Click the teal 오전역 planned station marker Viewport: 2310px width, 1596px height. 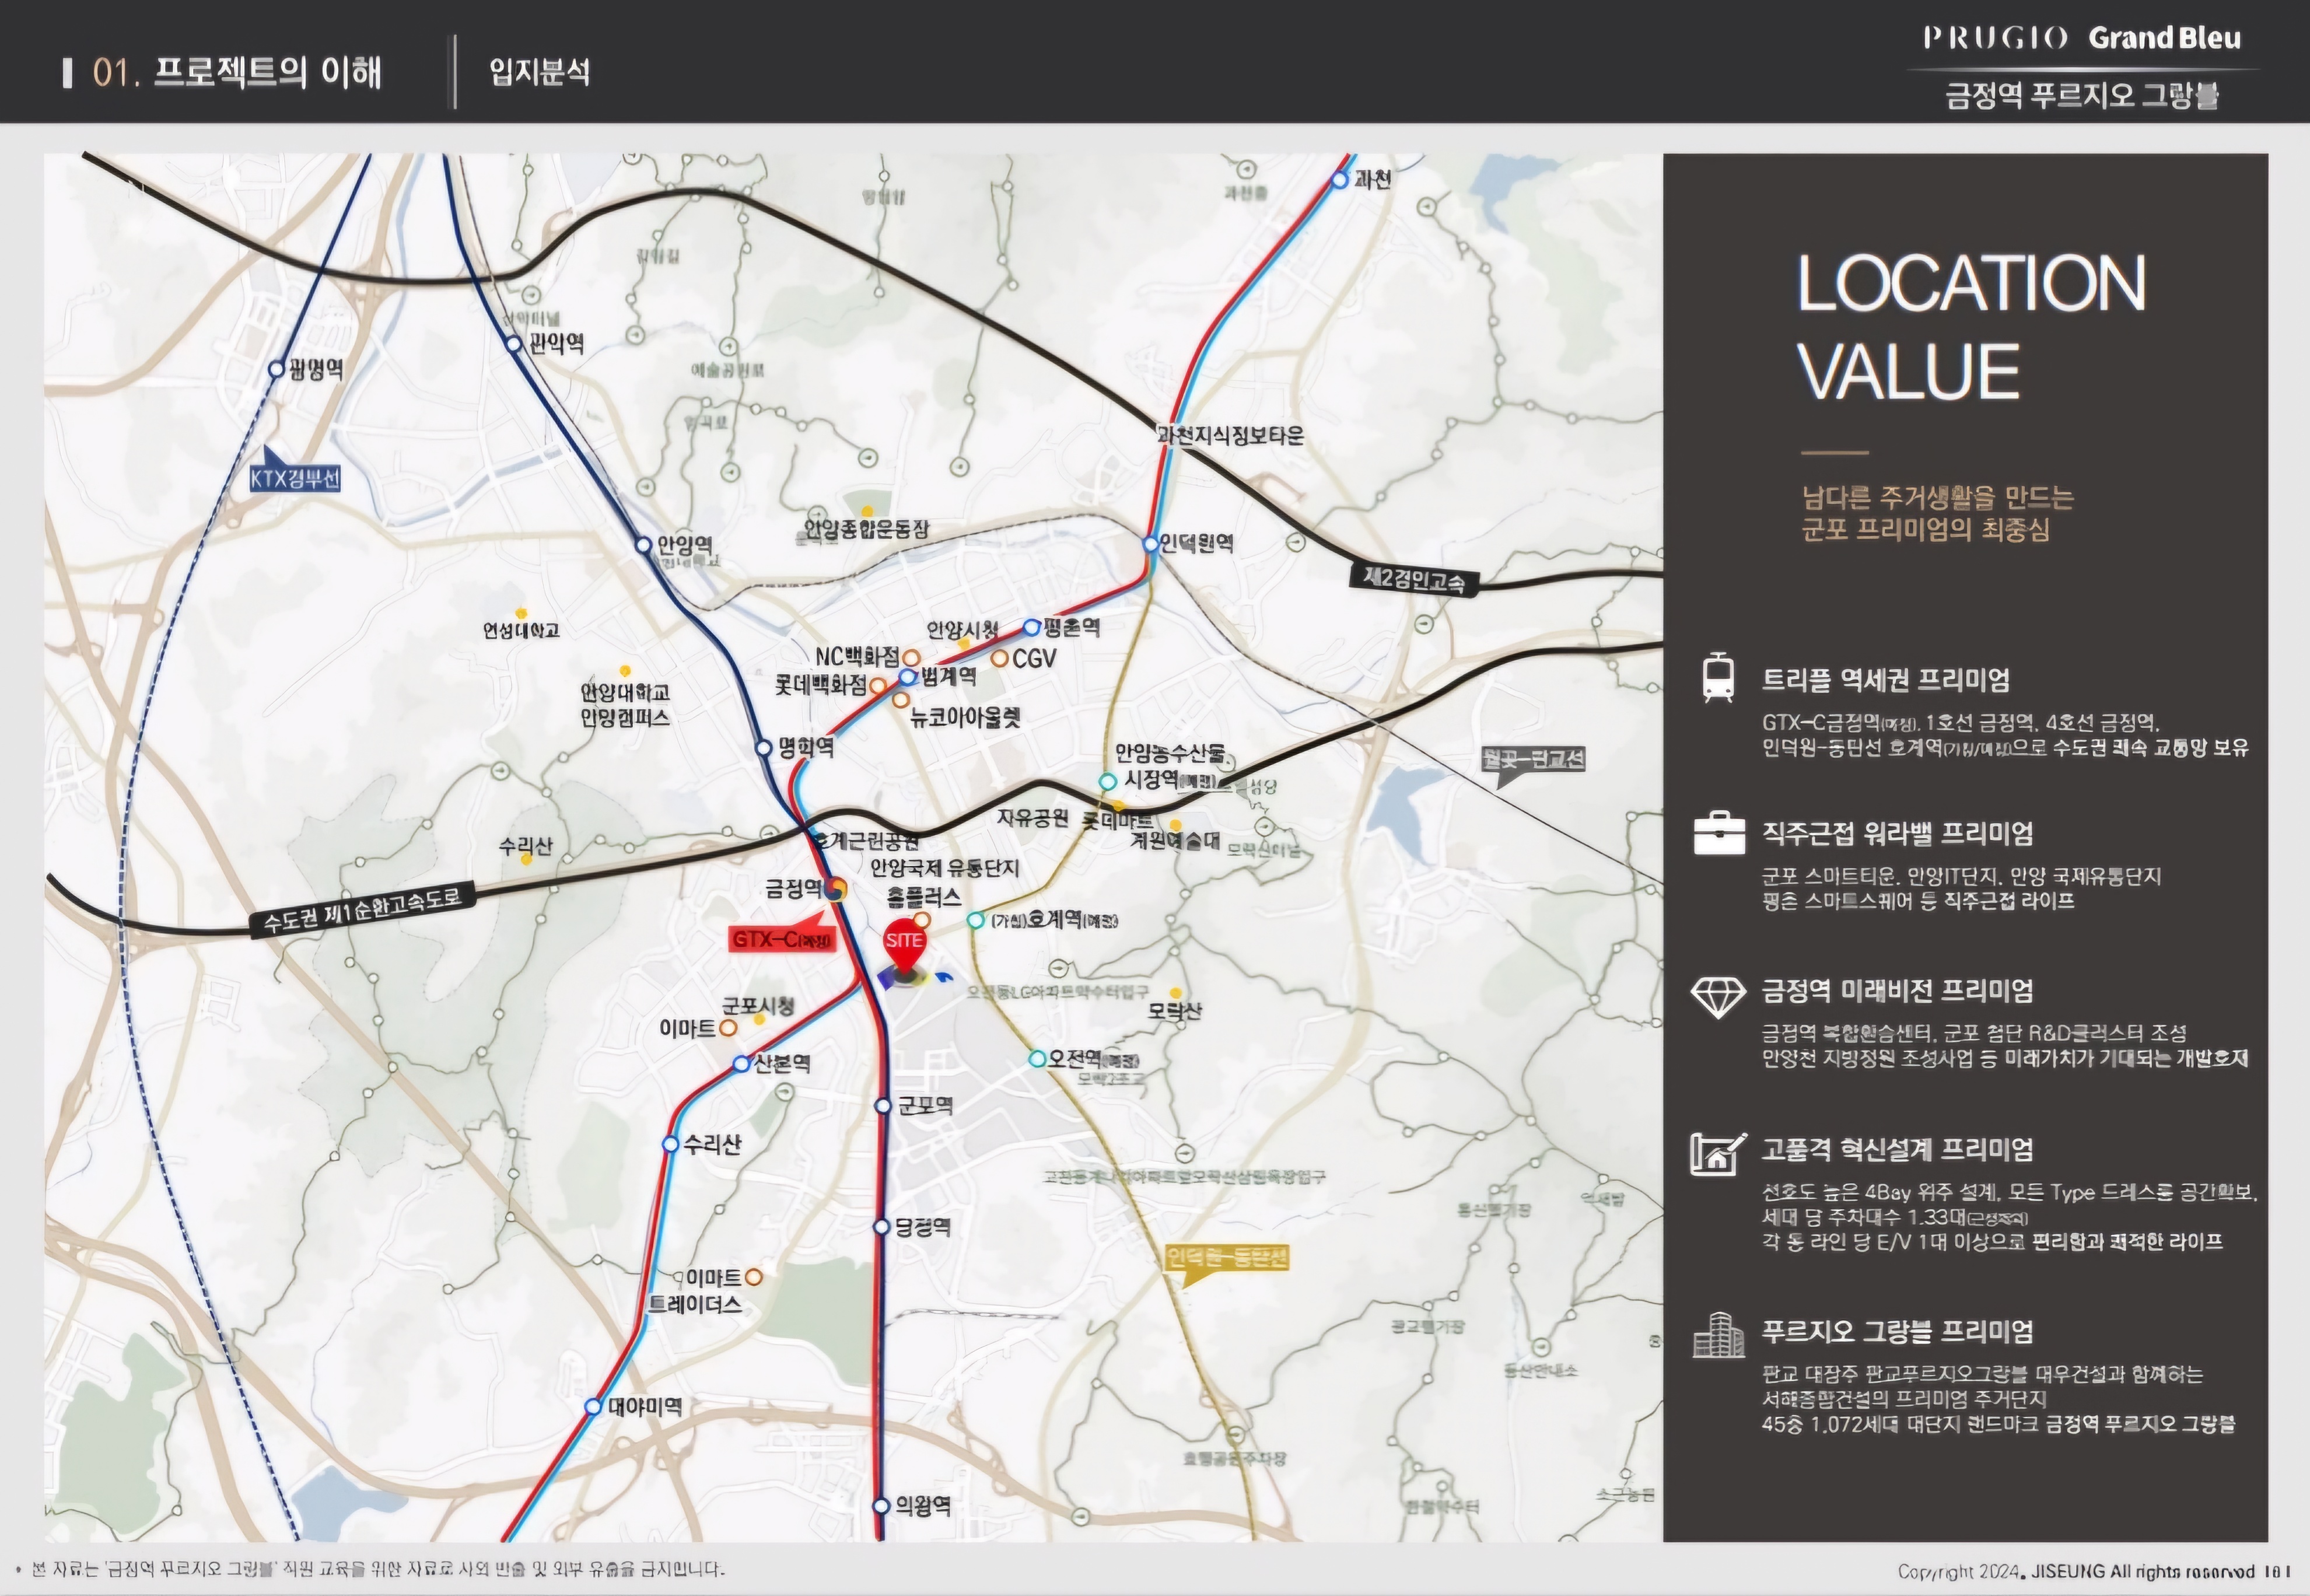click(1037, 1059)
